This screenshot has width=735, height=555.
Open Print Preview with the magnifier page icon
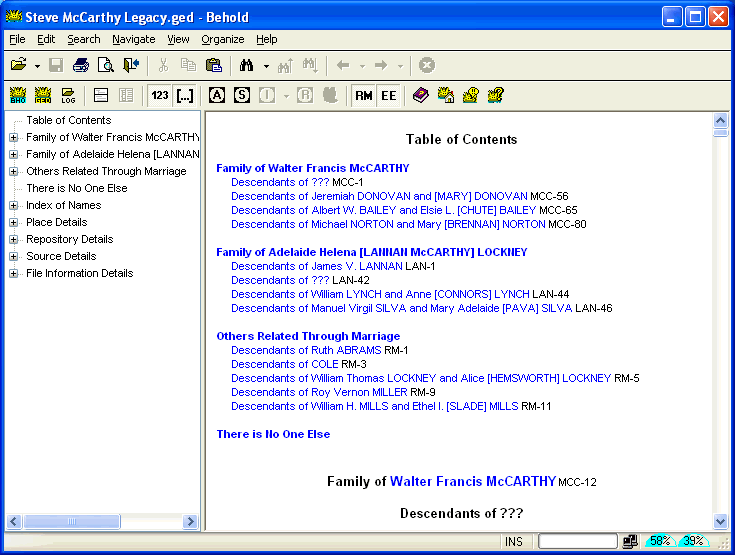(x=106, y=65)
